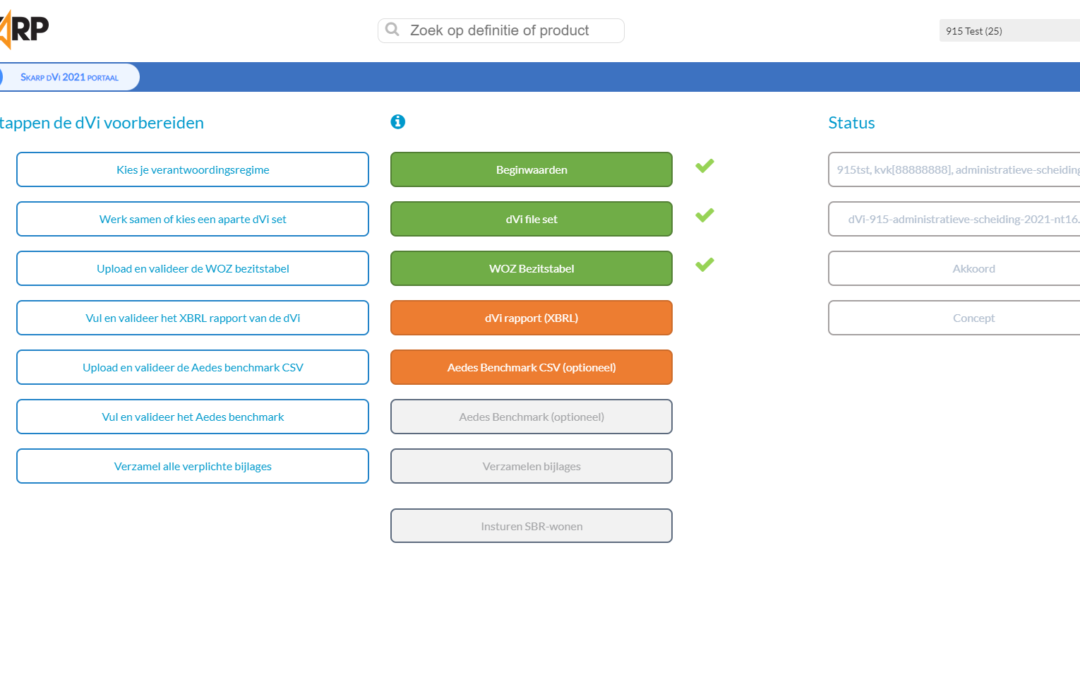This screenshot has height=675, width=1080.
Task: Open Aedes Benchmark CSV (optioneel) orange button
Action: pos(531,367)
